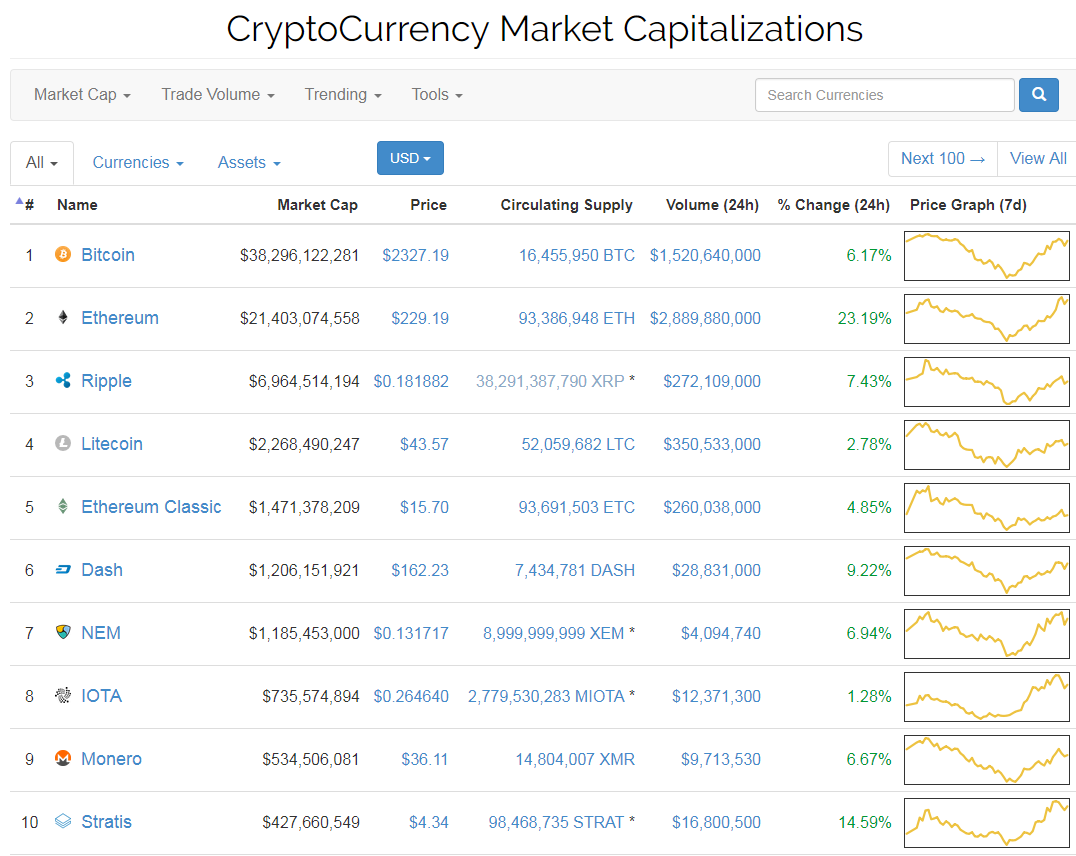The width and height of the screenshot is (1076, 856).
Task: Select the All filter tab
Action: click(42, 163)
